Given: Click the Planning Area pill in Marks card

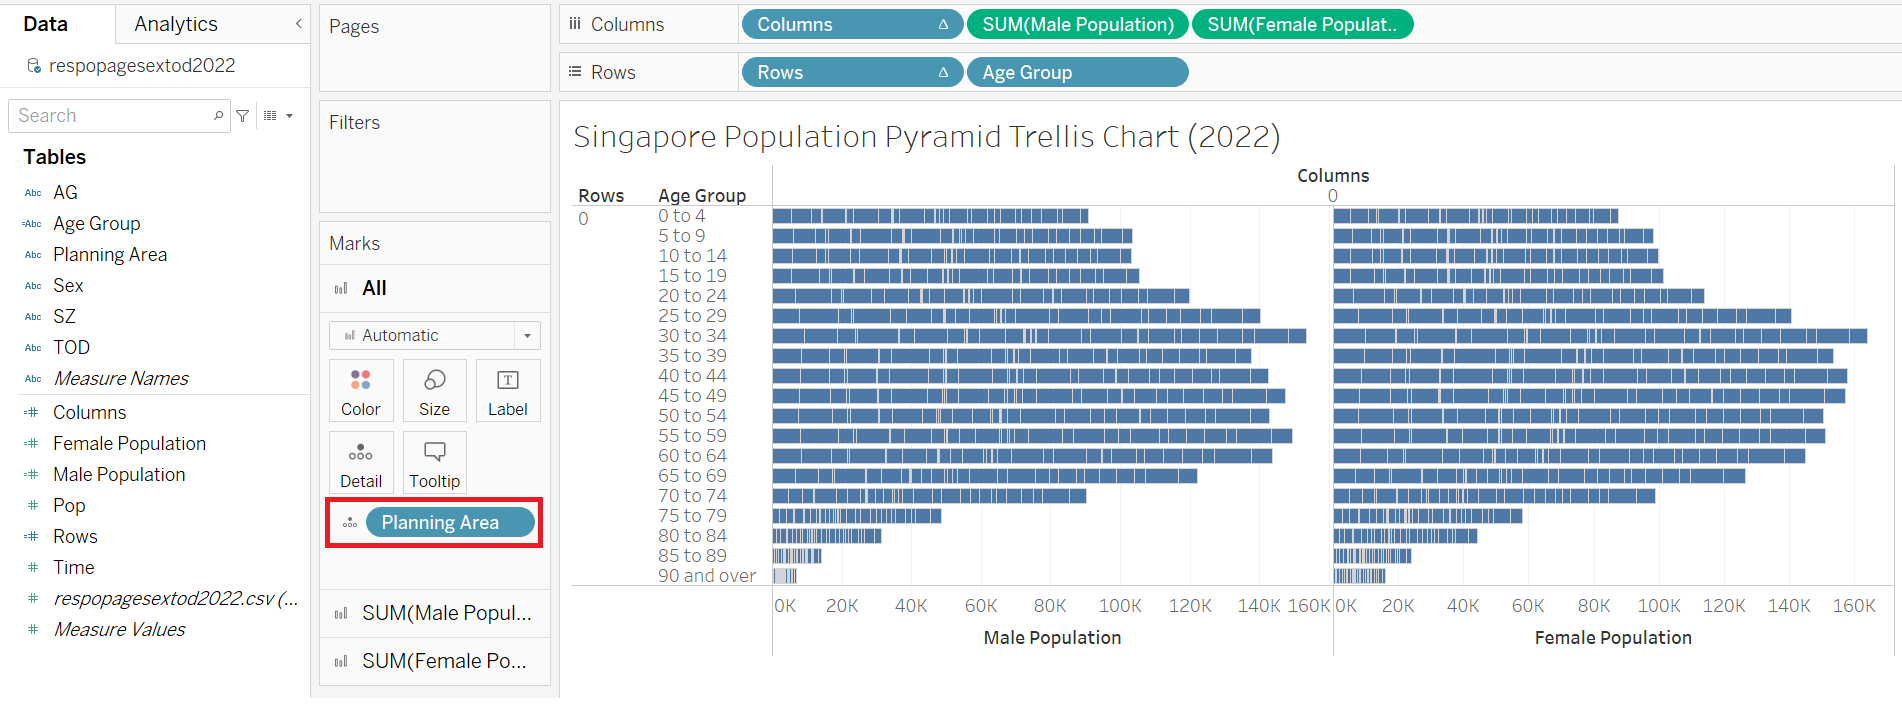Looking at the screenshot, I should pyautogui.click(x=449, y=523).
